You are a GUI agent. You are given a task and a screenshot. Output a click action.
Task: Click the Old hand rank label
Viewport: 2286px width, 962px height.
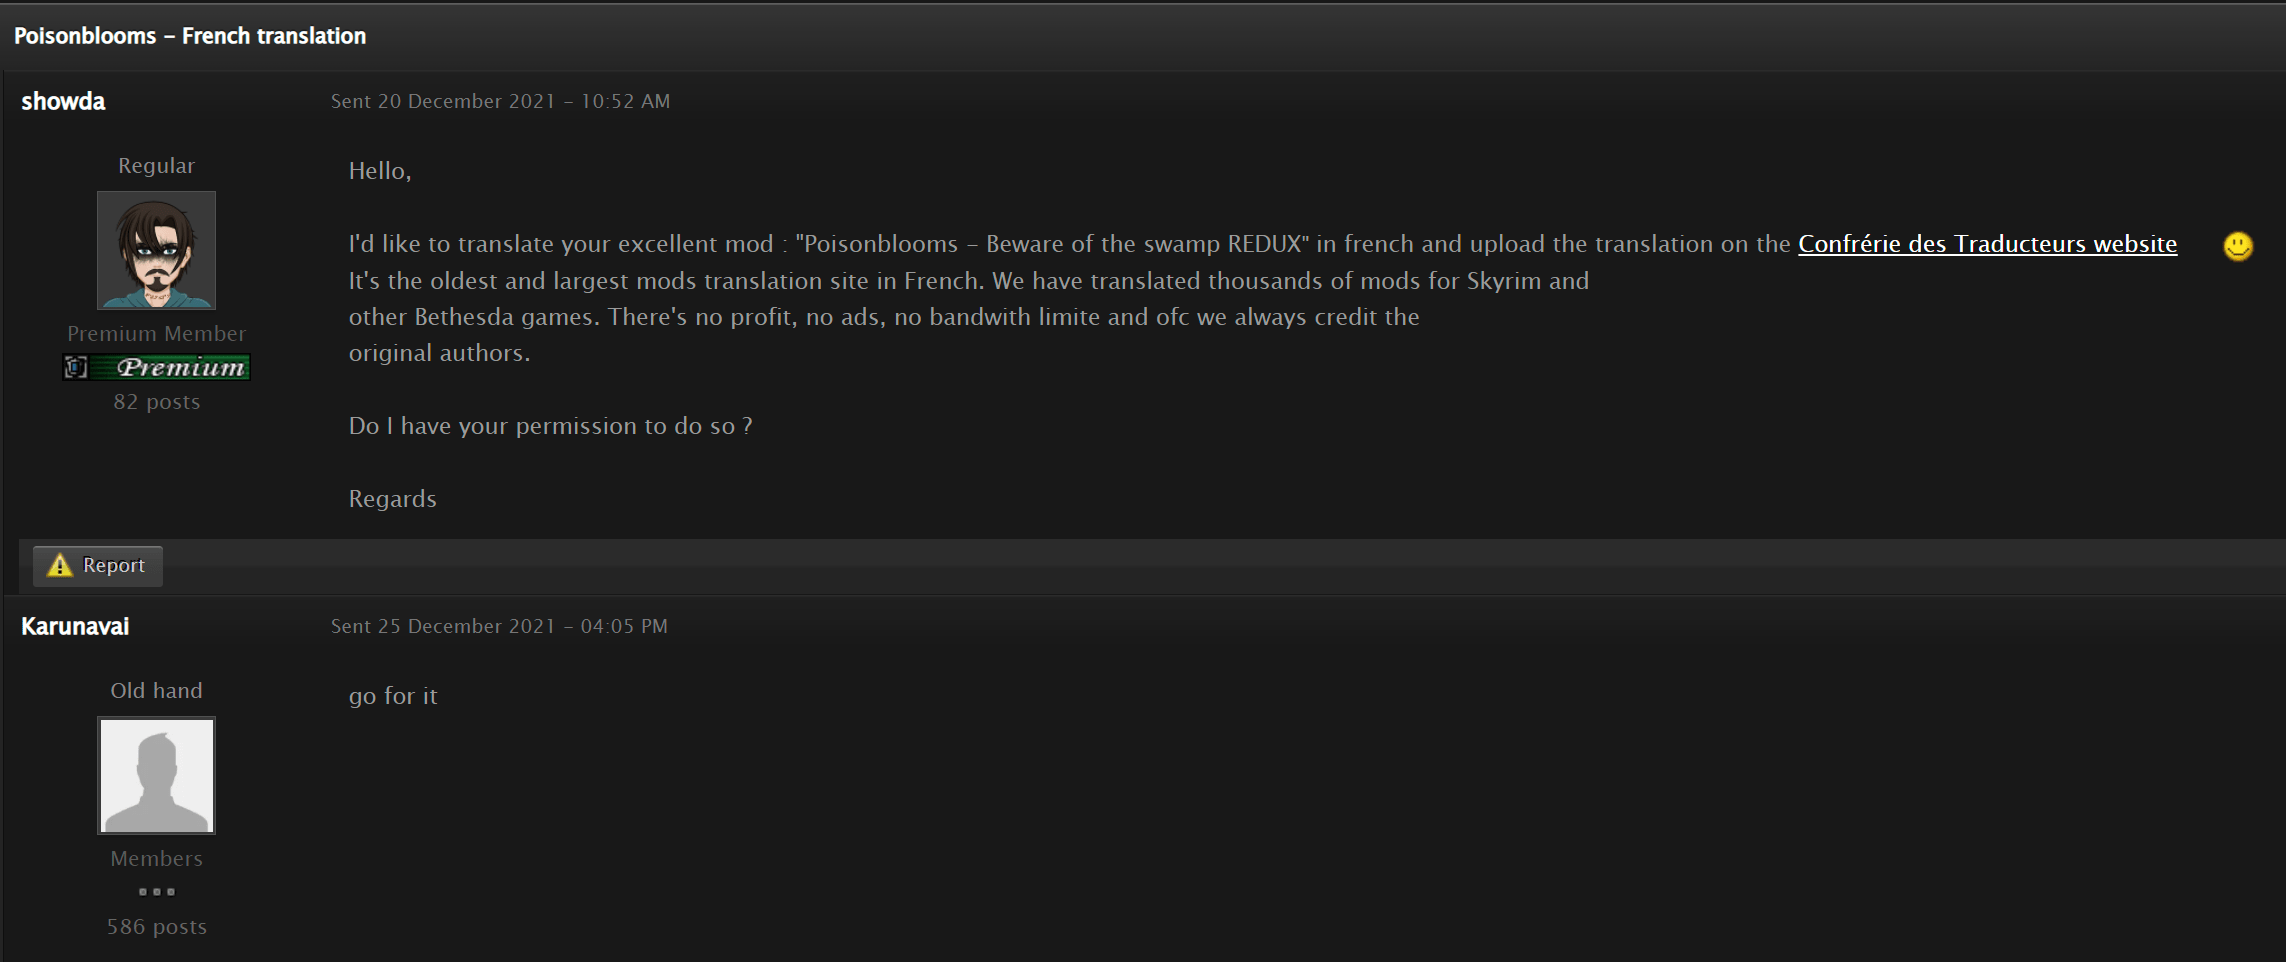(x=156, y=691)
